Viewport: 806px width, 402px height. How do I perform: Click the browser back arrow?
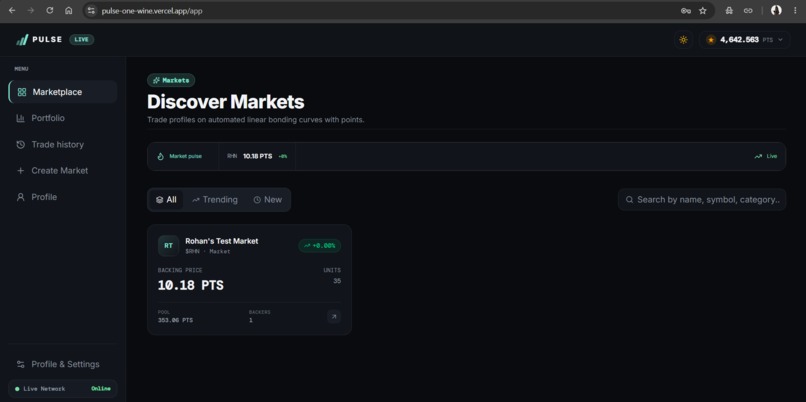click(x=12, y=10)
